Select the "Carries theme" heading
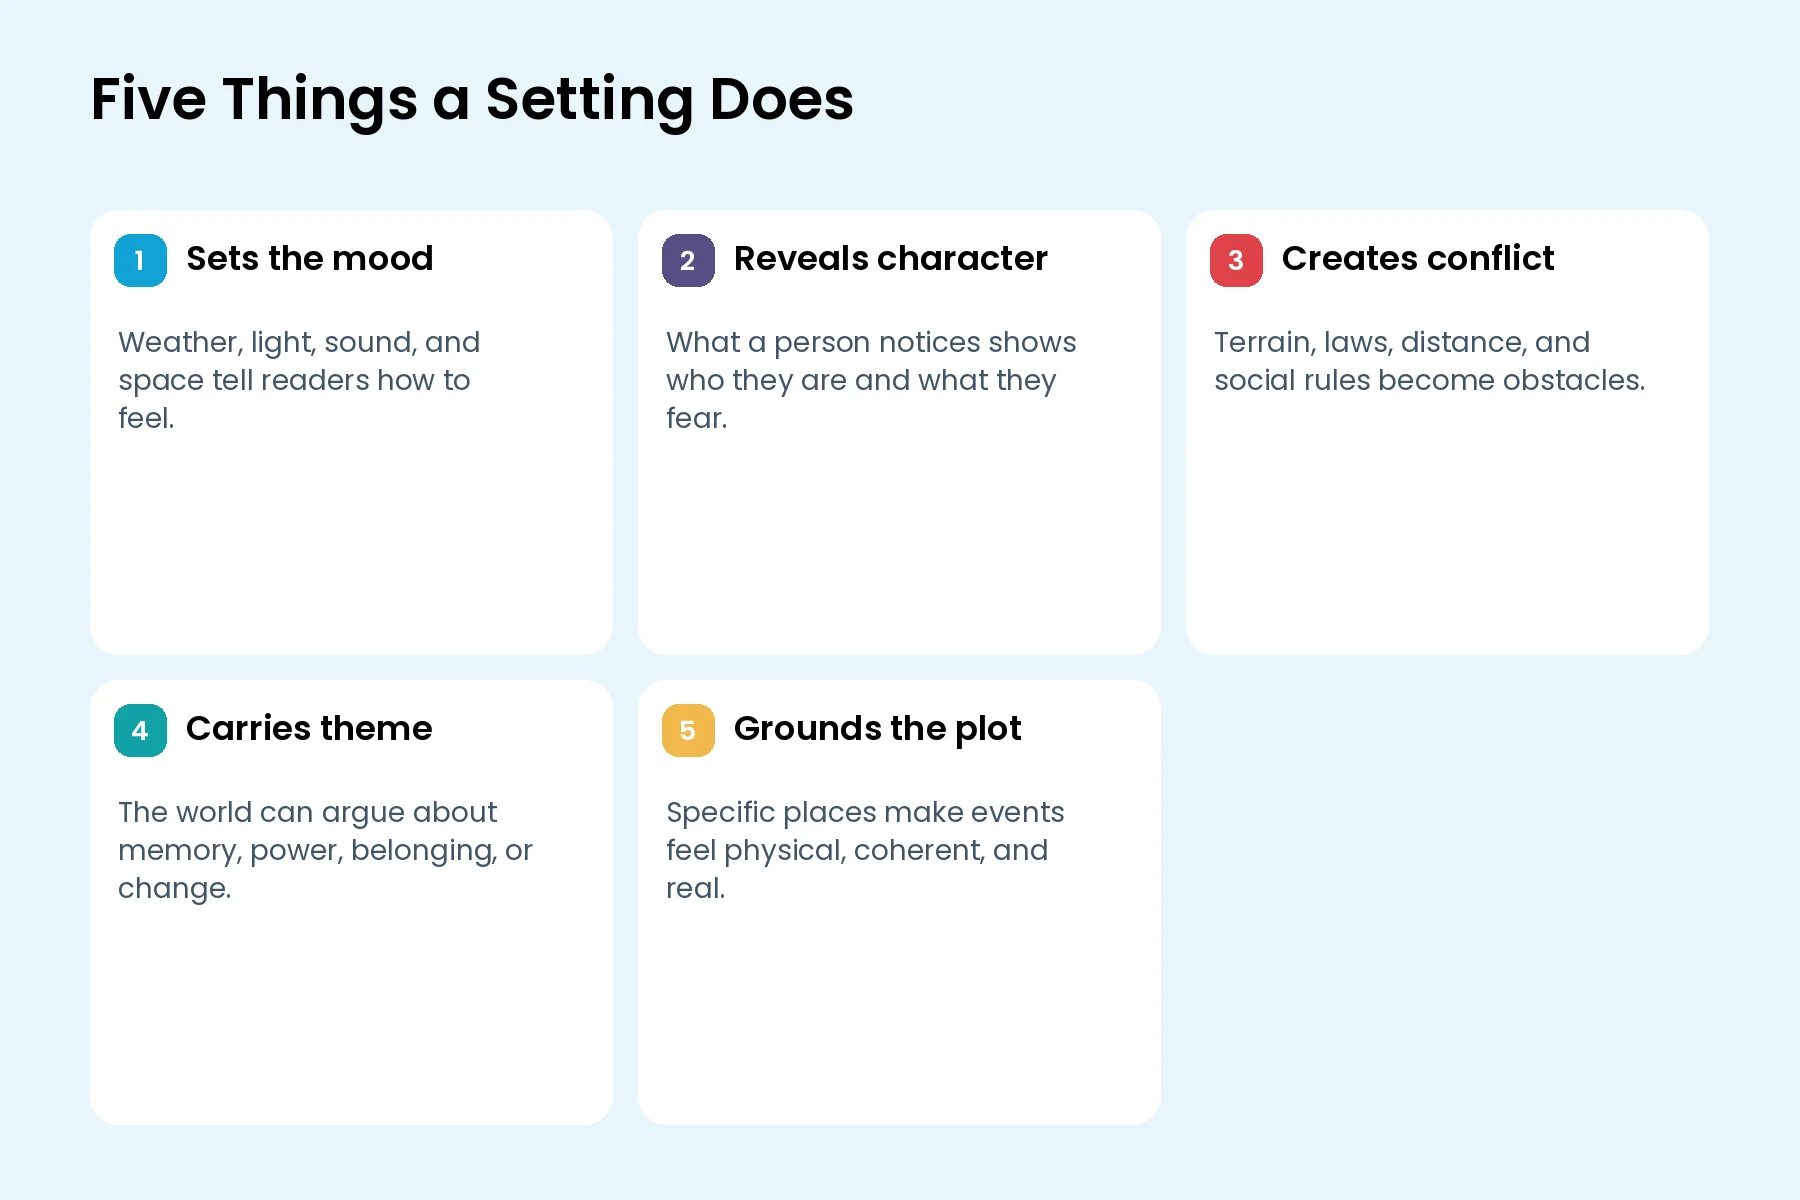This screenshot has height=1200, width=1800. (x=309, y=728)
